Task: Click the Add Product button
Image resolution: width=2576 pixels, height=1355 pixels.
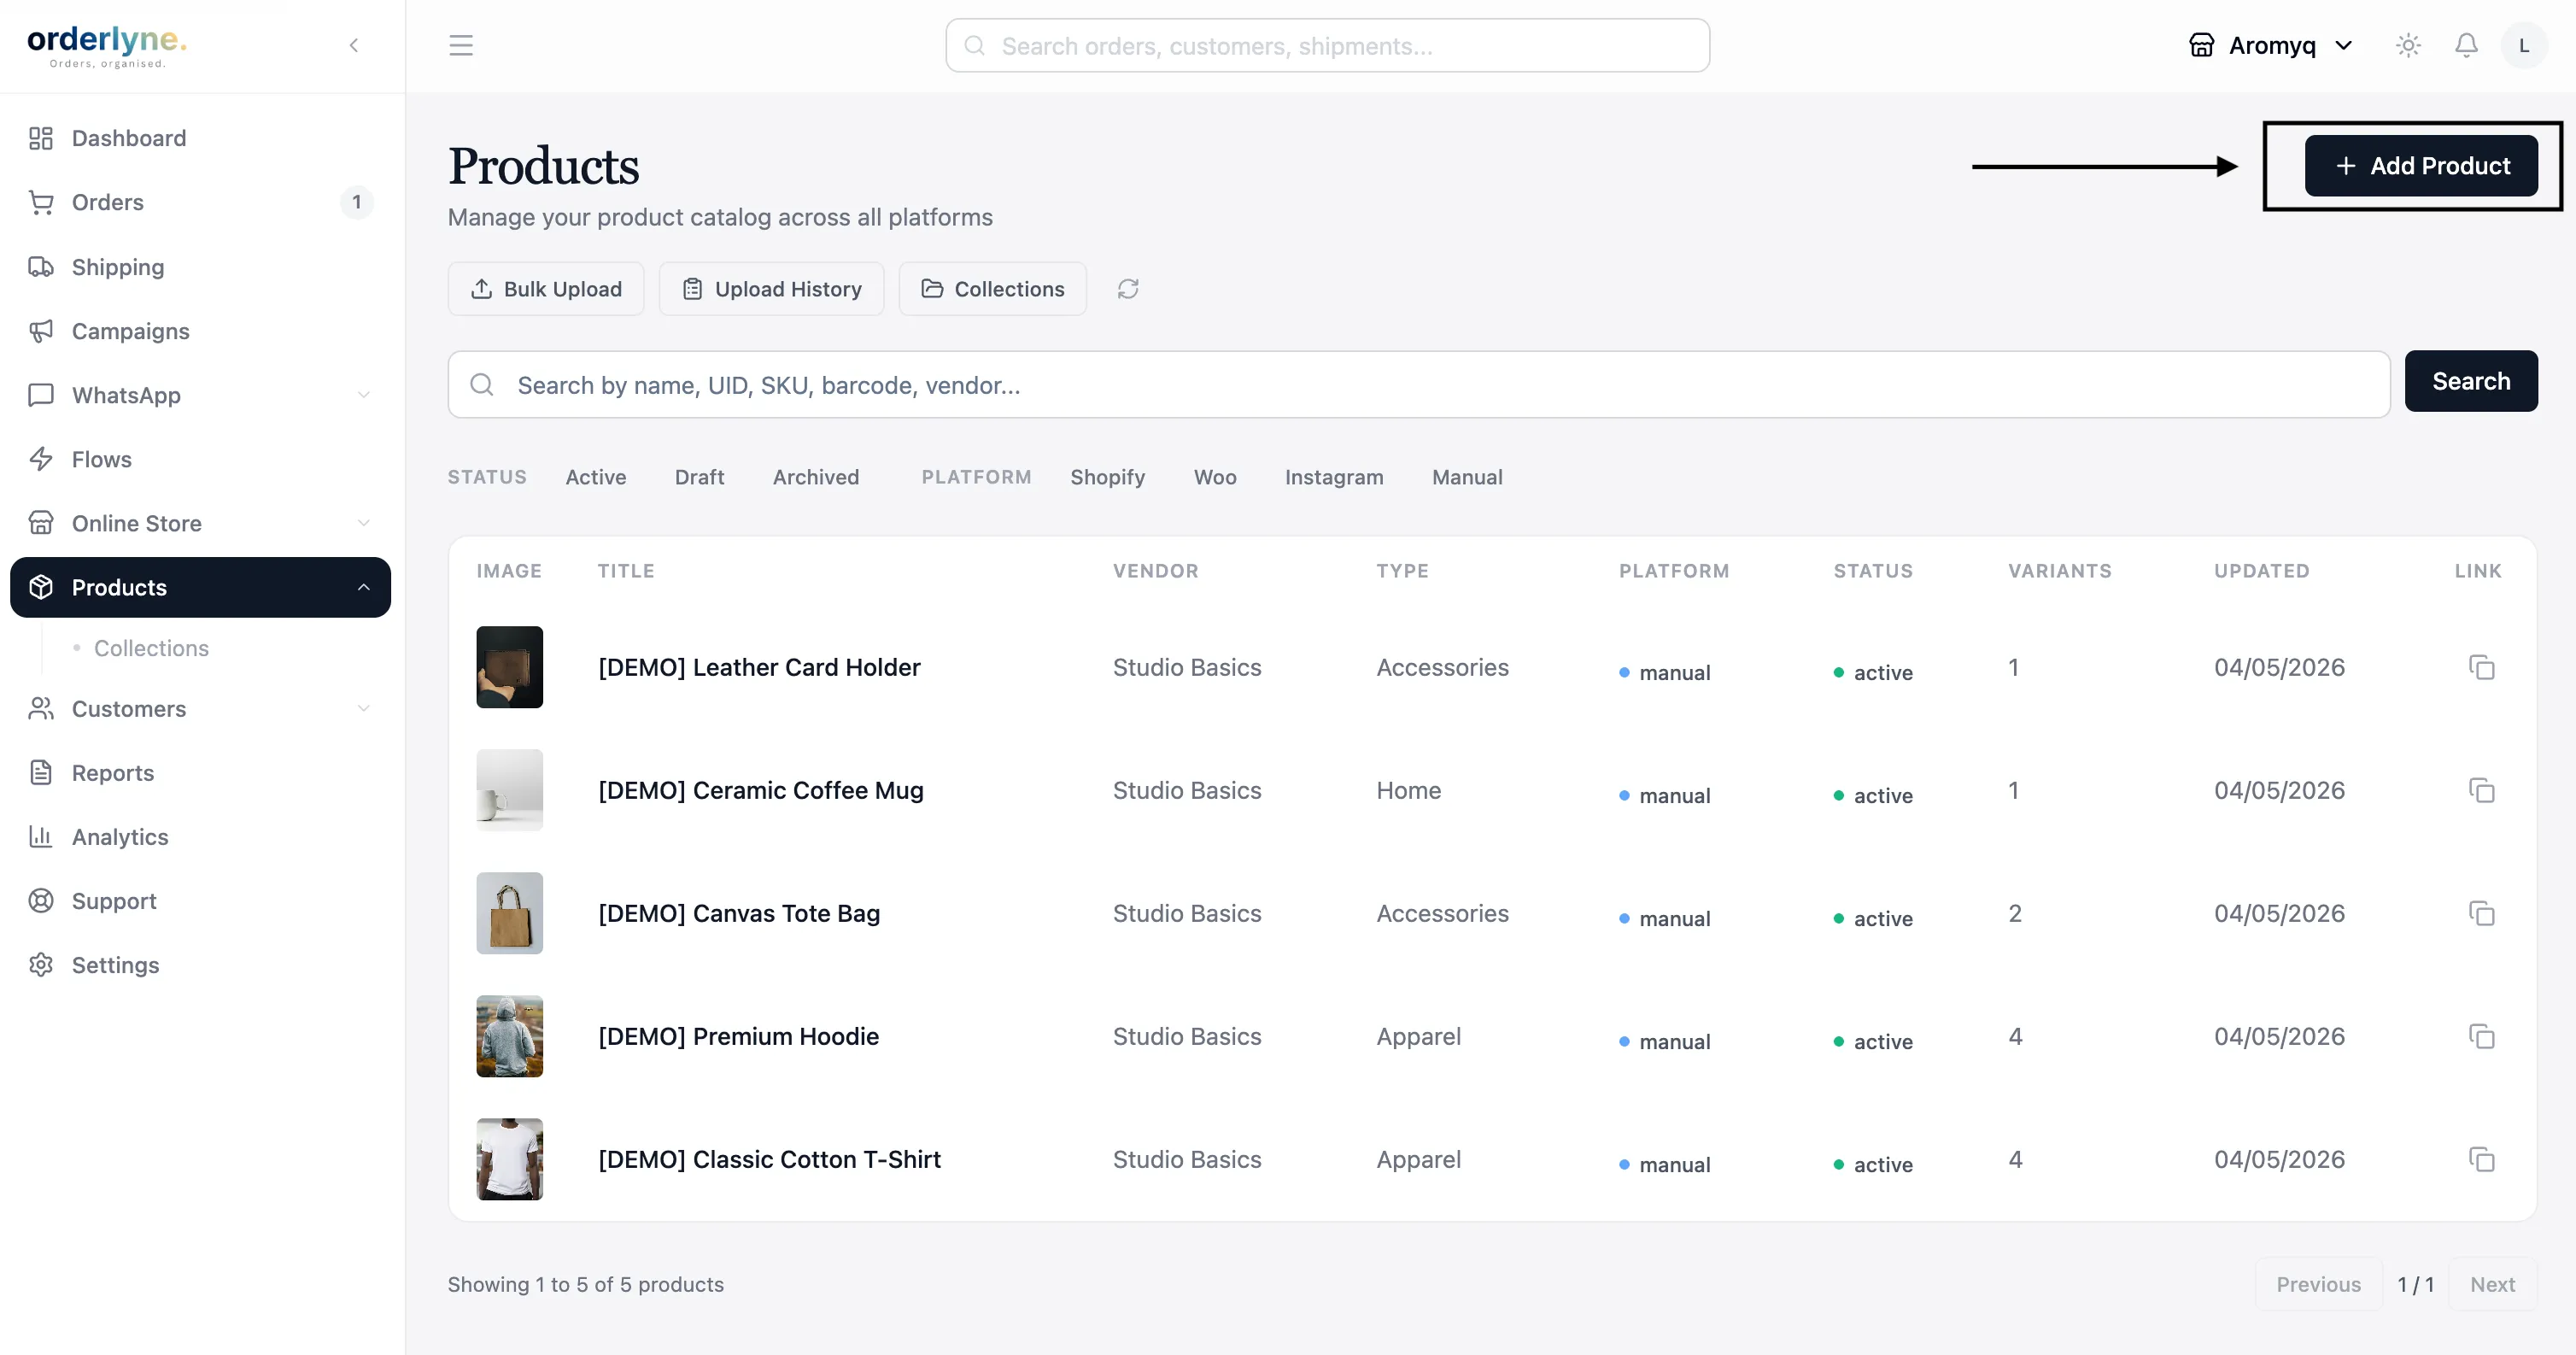Action: click(x=2421, y=166)
